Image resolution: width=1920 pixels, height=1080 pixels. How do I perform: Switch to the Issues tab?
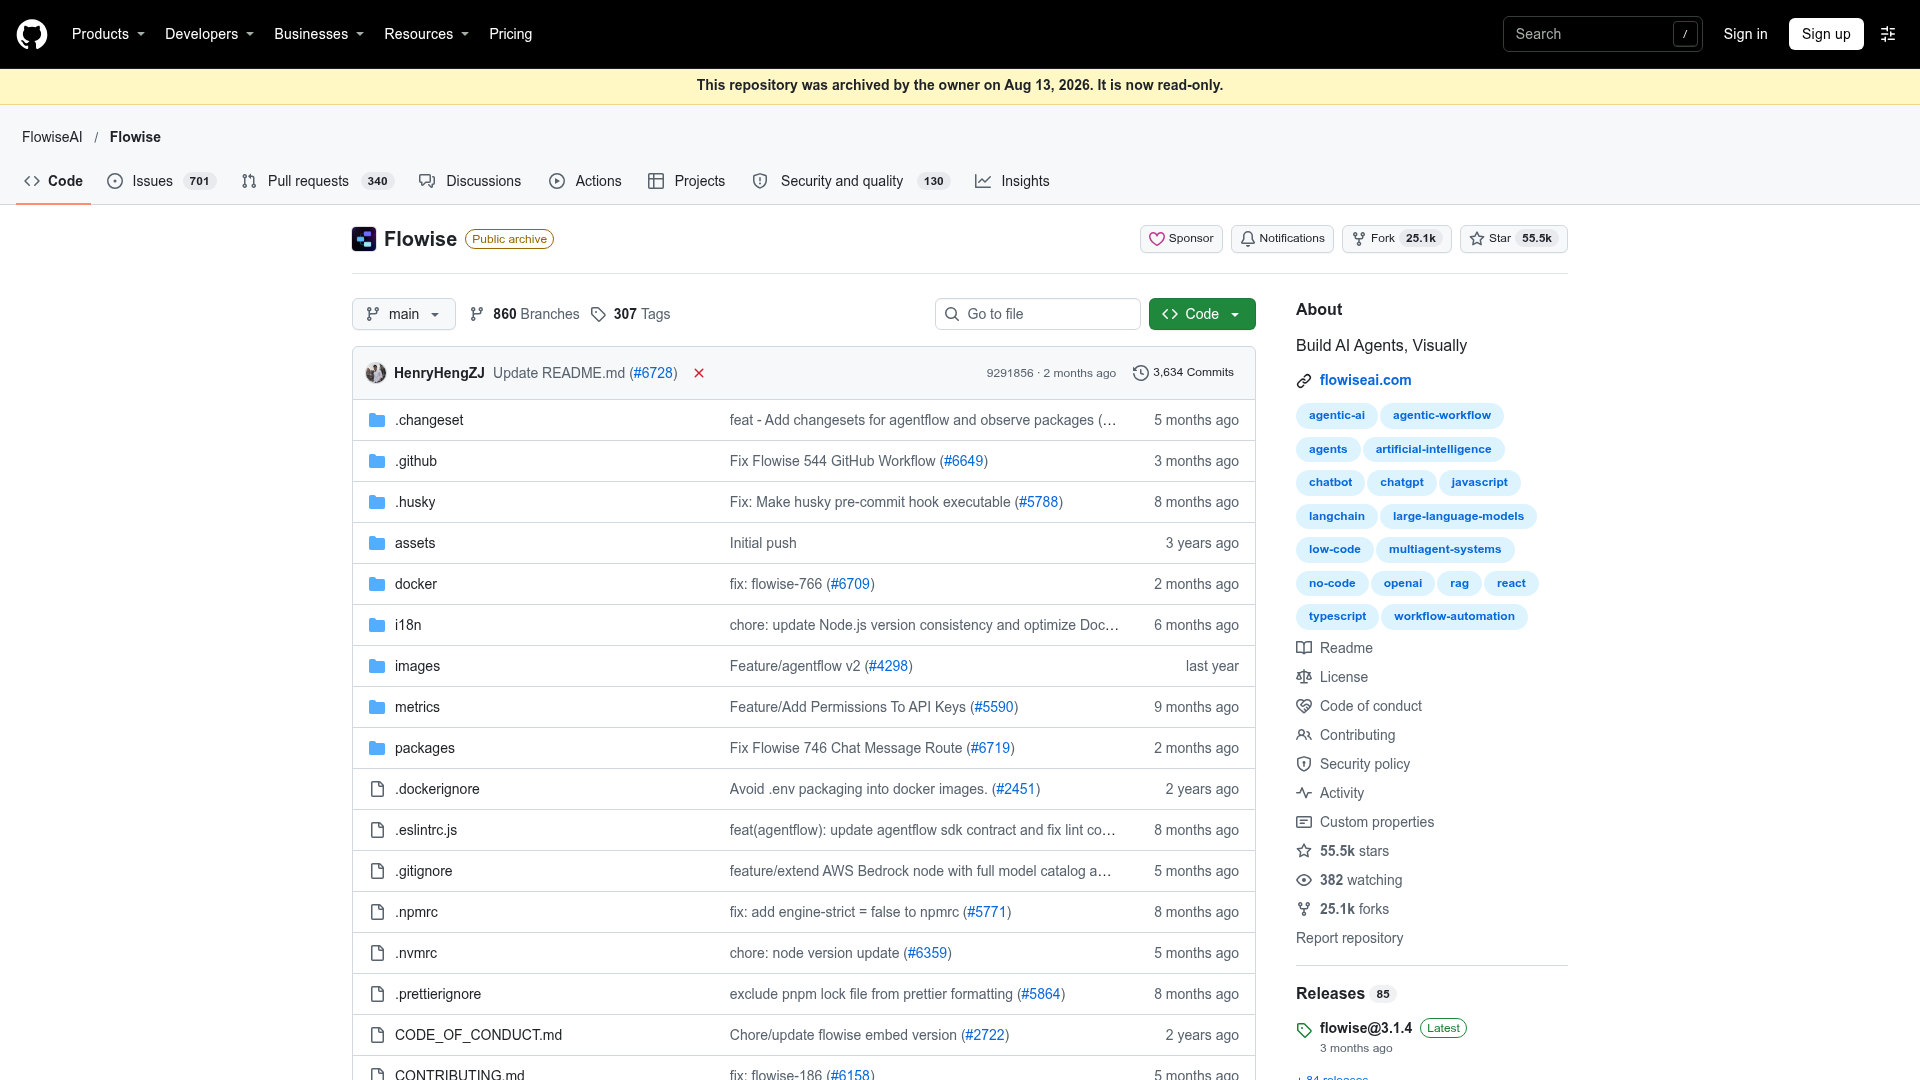pos(161,181)
